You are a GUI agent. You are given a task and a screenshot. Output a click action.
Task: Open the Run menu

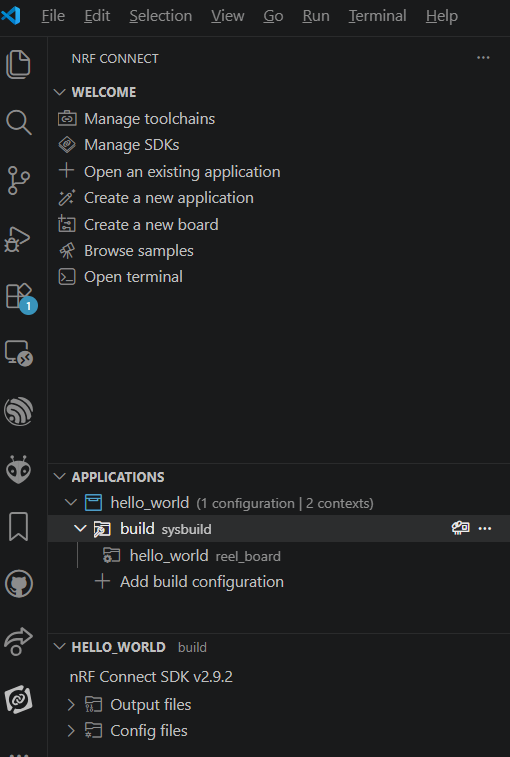316,16
